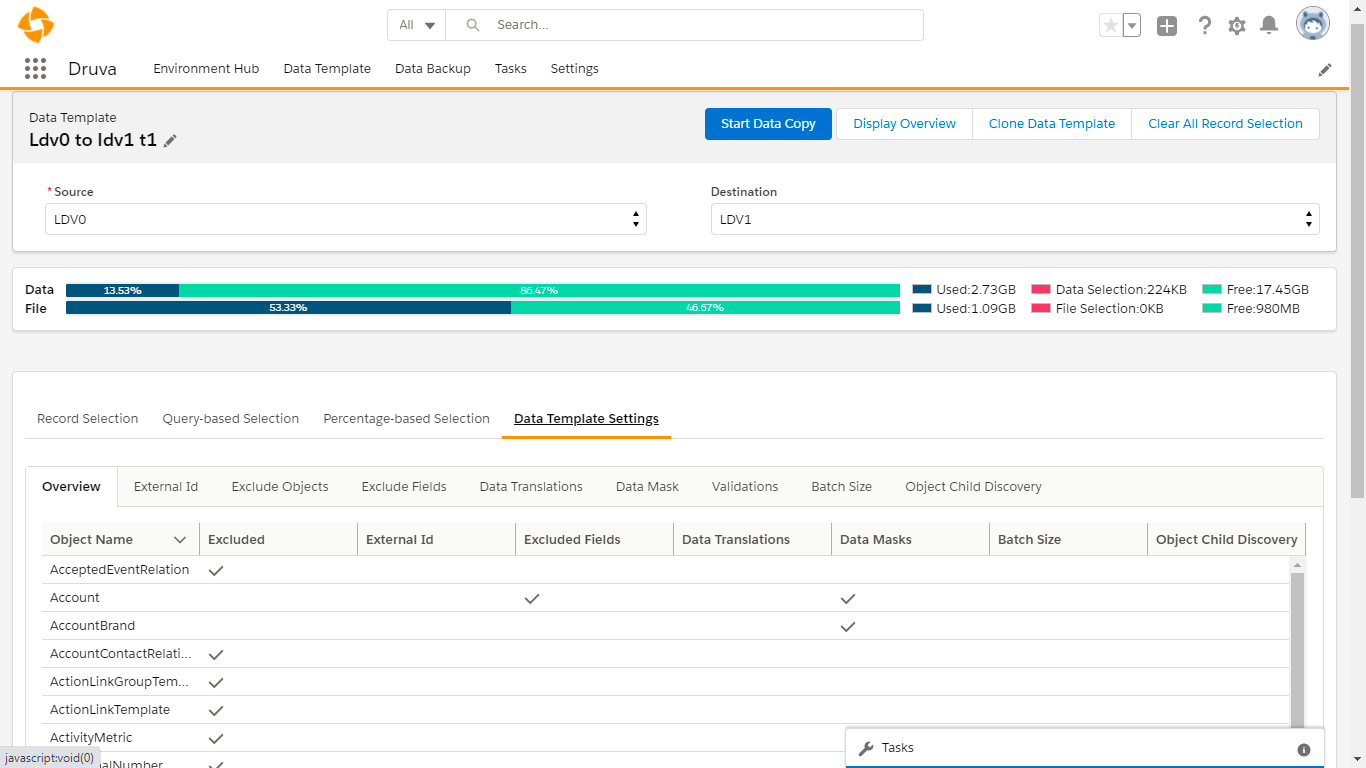Open the Tasks nav tab
The height and width of the screenshot is (768, 1366).
click(x=511, y=68)
